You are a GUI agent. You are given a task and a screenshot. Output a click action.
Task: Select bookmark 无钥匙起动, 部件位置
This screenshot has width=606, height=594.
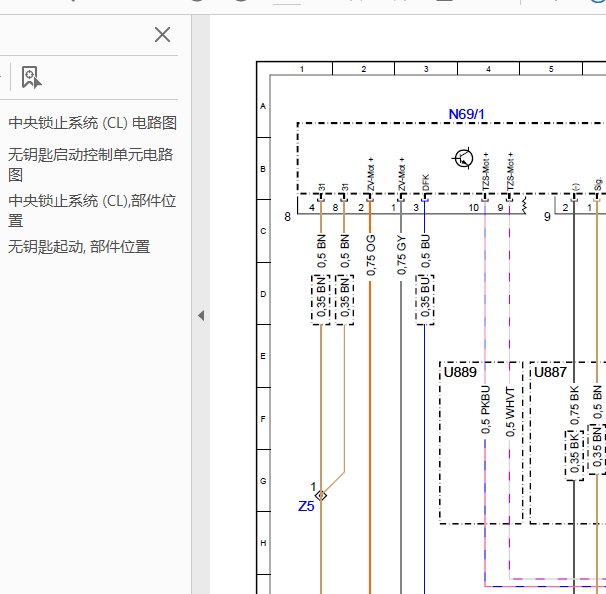point(79,247)
